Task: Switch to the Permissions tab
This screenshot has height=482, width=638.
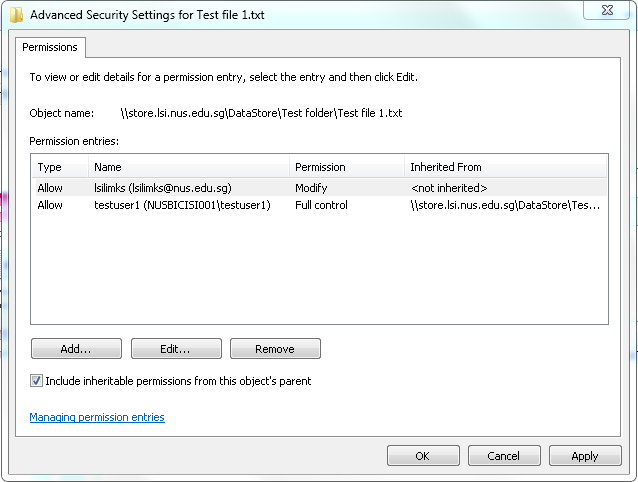Action: point(50,47)
